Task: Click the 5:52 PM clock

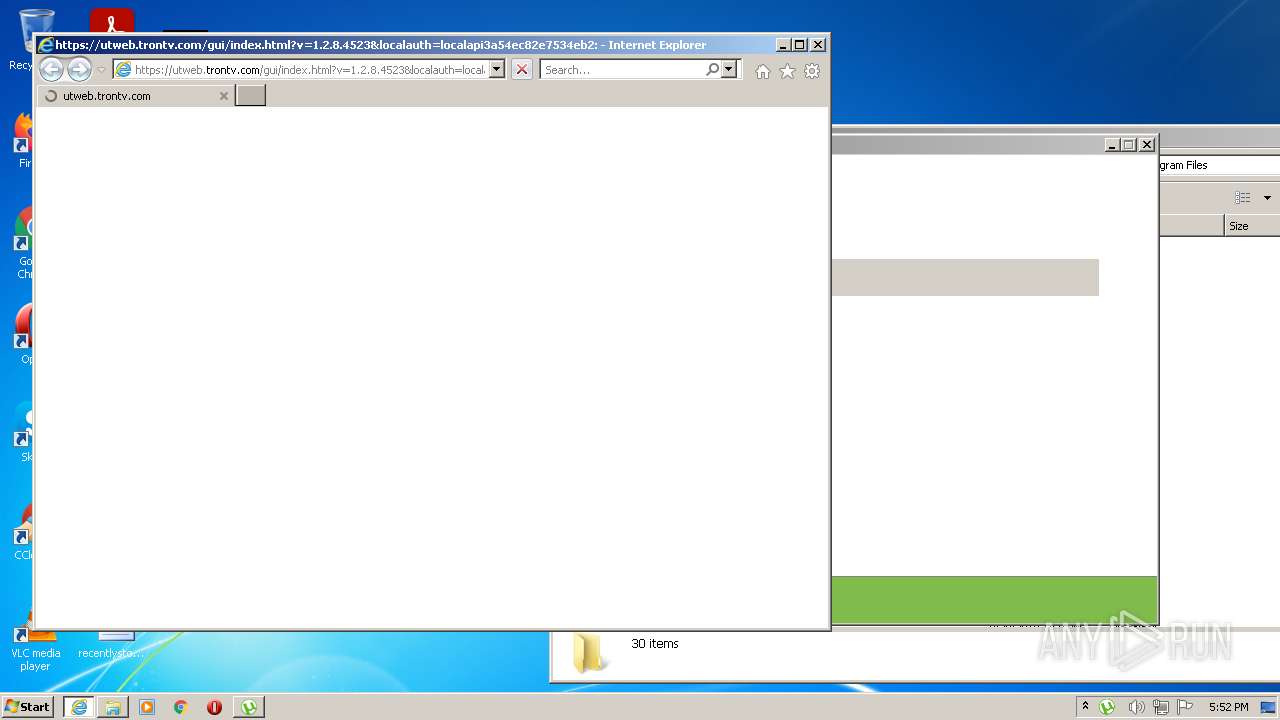Action: (x=1228, y=707)
